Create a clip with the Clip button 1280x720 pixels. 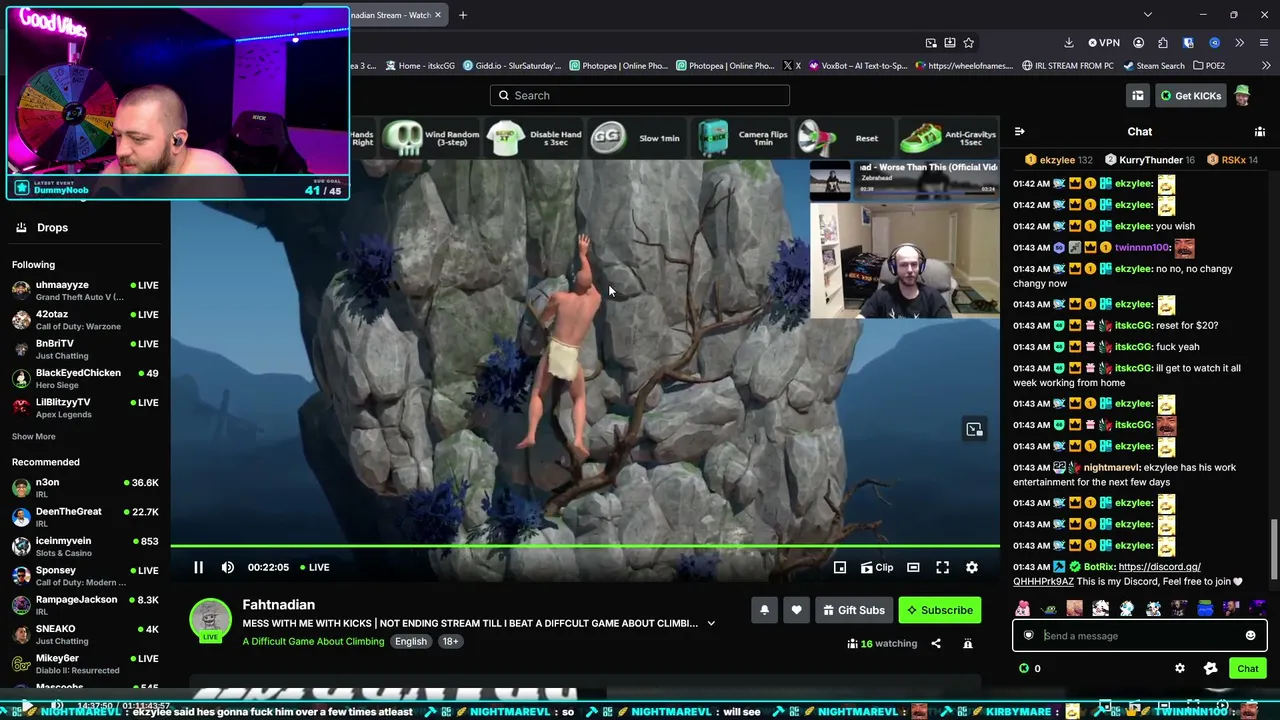(x=877, y=567)
